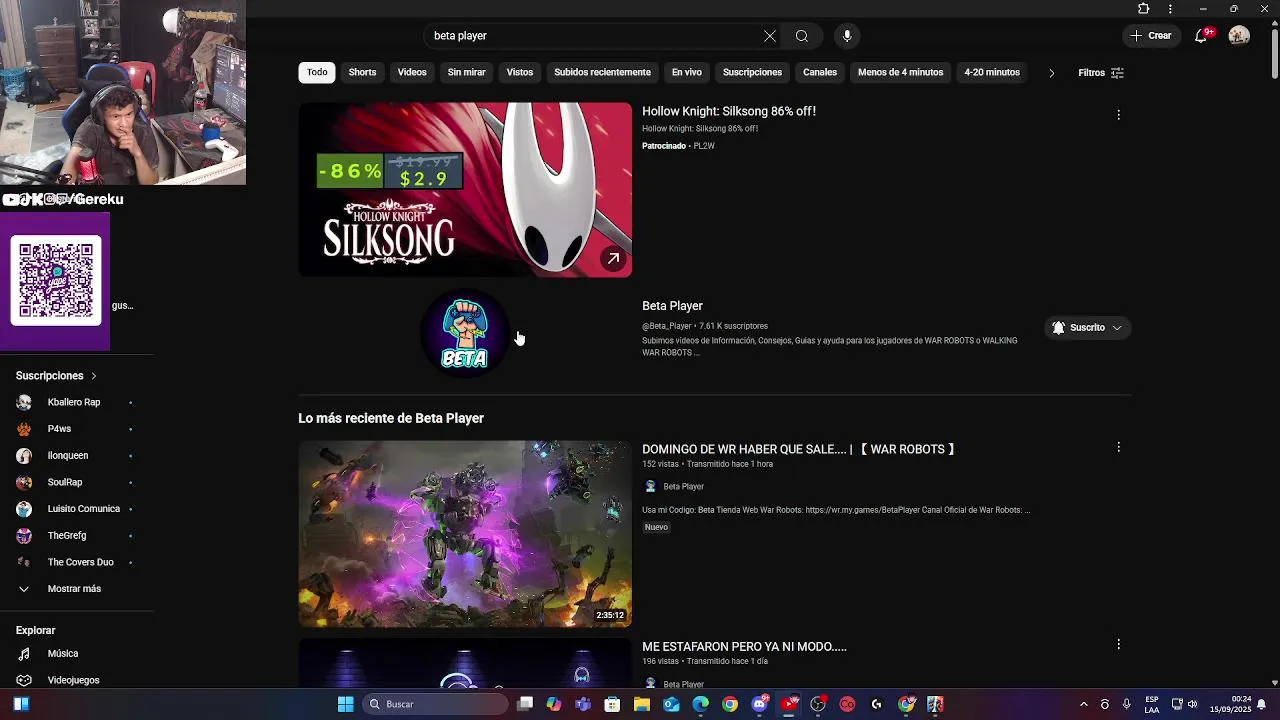The width and height of the screenshot is (1280, 720).
Task: Select the Subidos recientemente chip
Action: [602, 73]
